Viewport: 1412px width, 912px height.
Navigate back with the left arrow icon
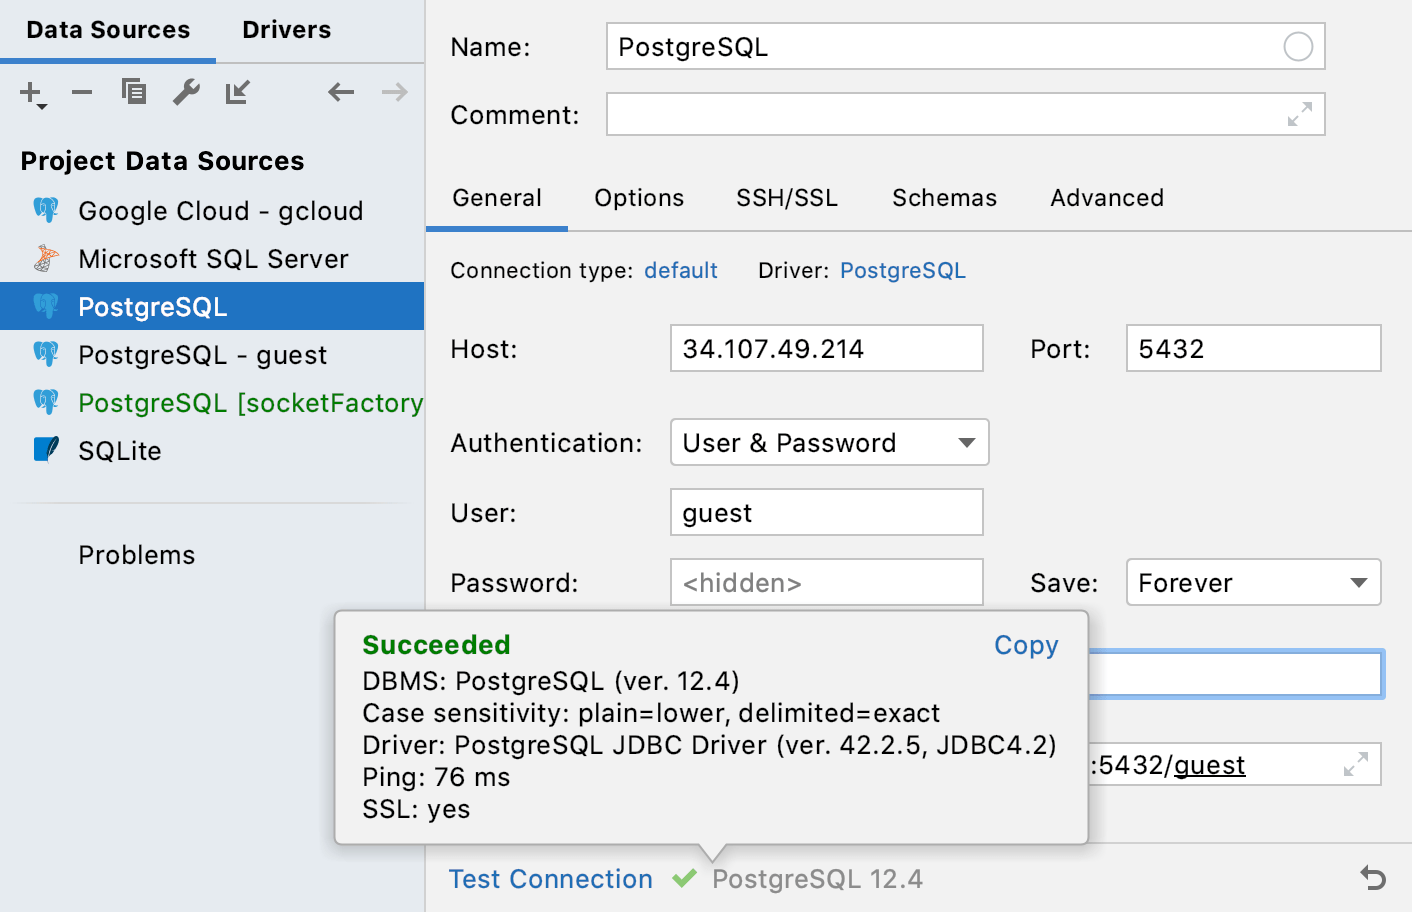tap(341, 92)
